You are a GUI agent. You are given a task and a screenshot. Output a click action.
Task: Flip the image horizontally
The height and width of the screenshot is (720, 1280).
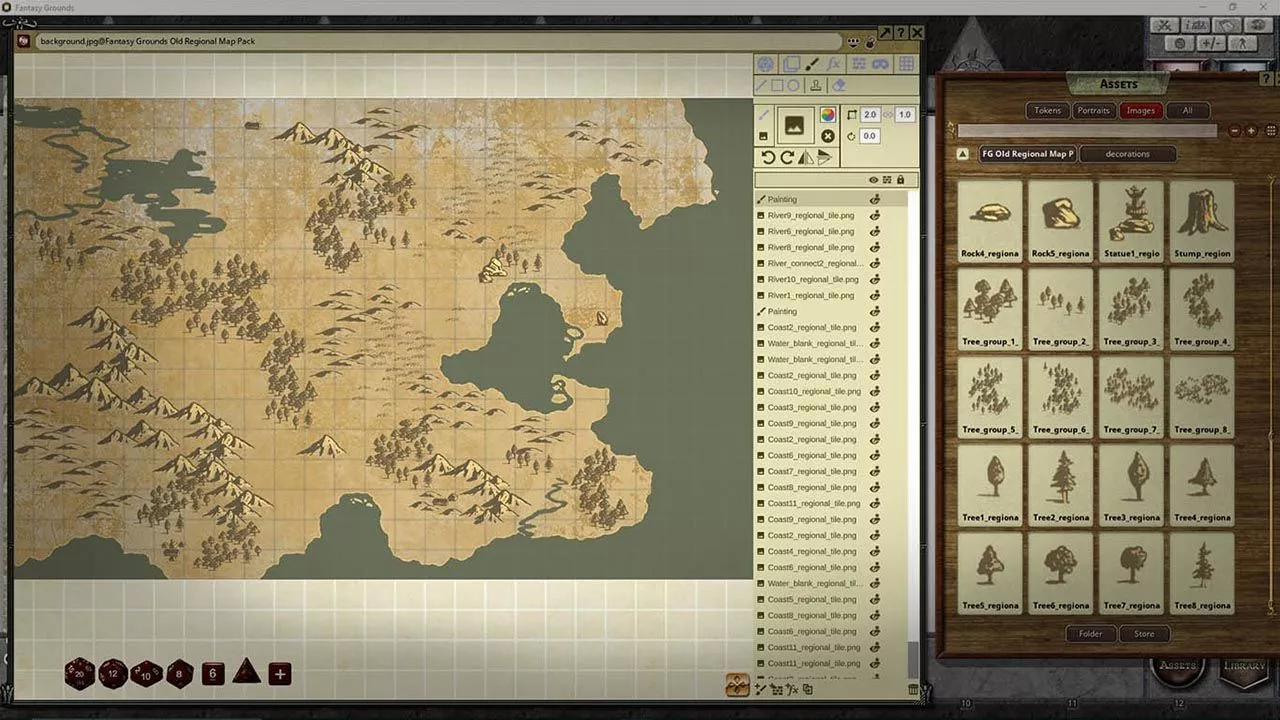806,157
